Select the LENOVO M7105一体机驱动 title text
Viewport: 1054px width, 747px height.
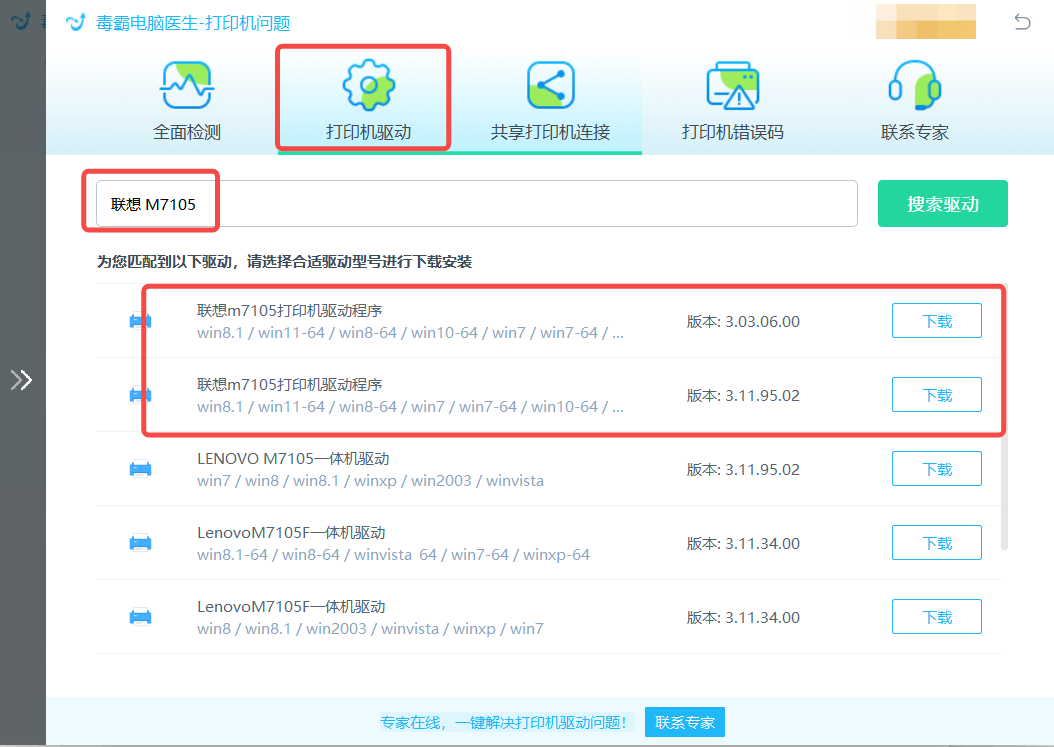[293, 459]
